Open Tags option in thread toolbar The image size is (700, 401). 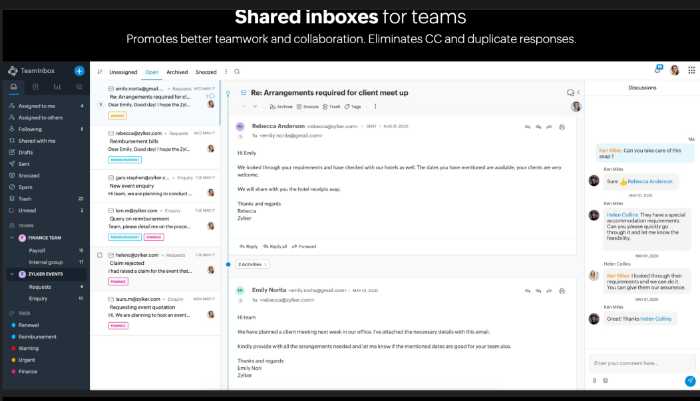[353, 107]
